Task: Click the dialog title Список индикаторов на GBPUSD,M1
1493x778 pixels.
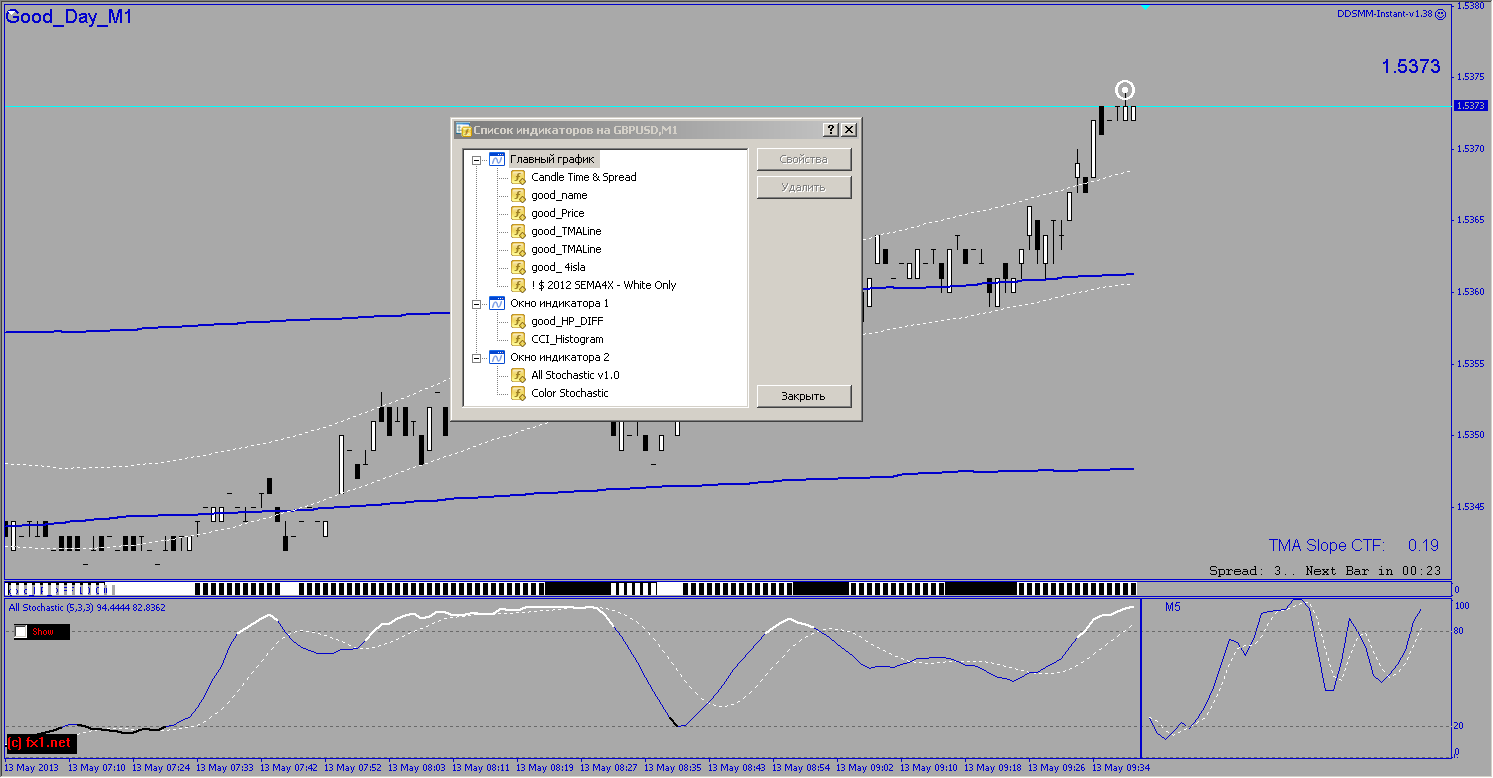Action: (x=575, y=130)
